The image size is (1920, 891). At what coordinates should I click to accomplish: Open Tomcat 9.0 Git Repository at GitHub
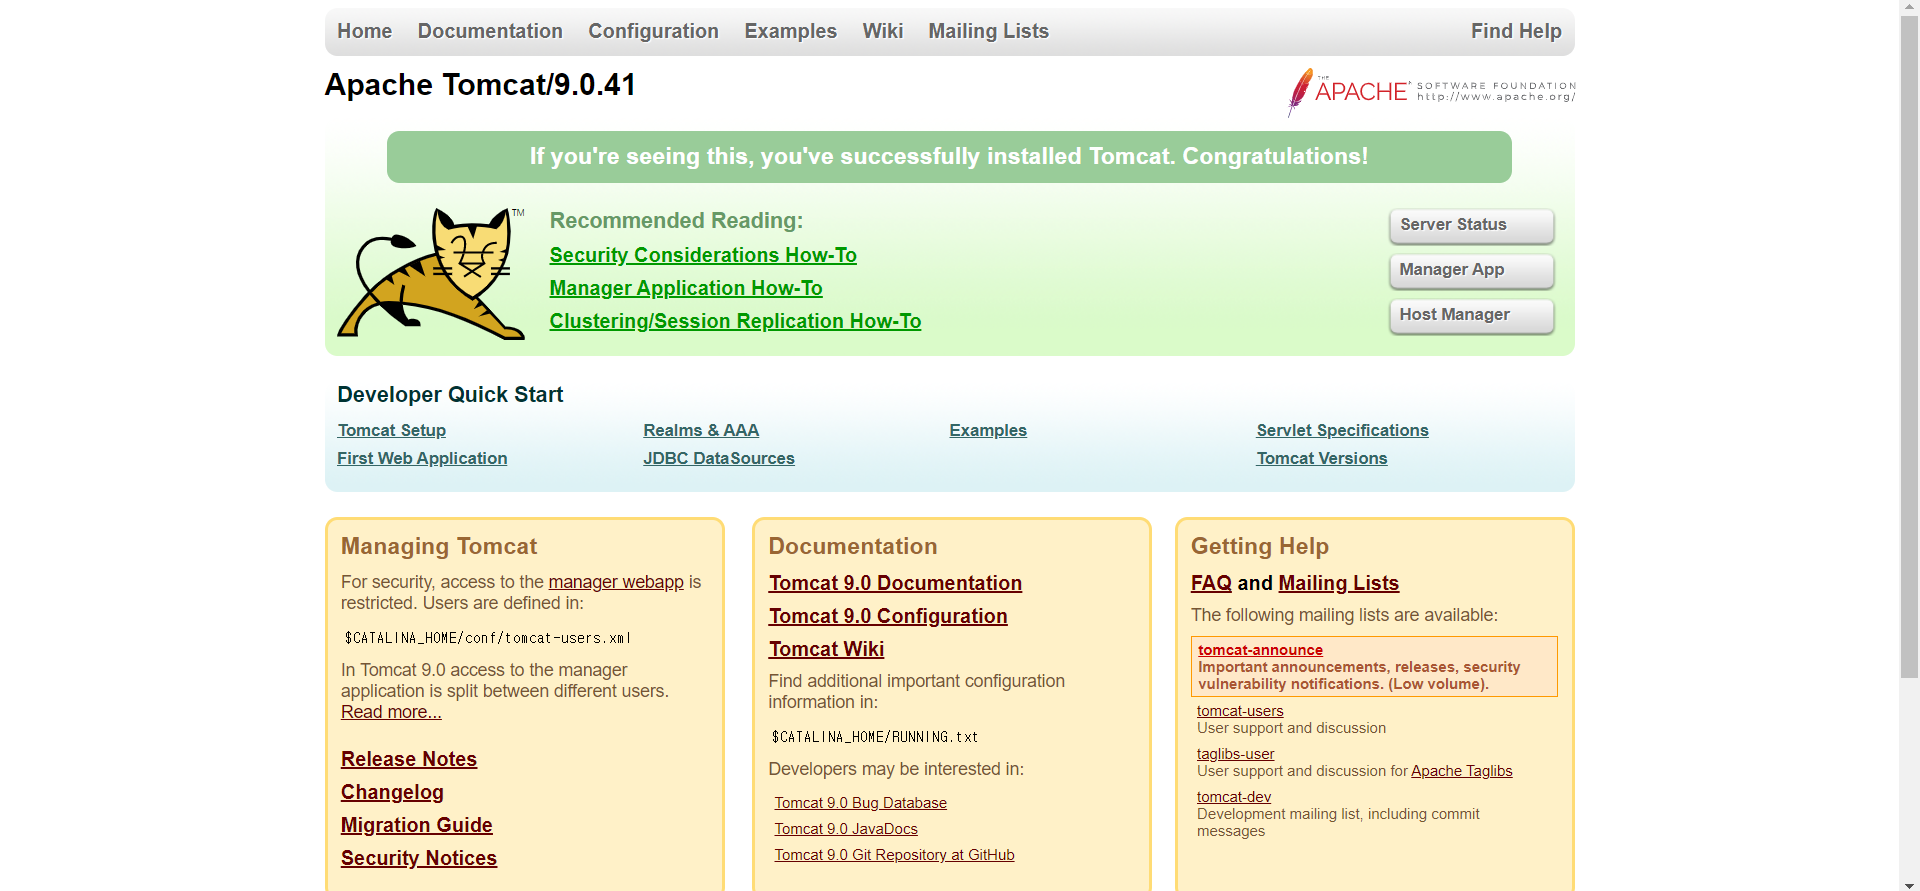(x=894, y=855)
